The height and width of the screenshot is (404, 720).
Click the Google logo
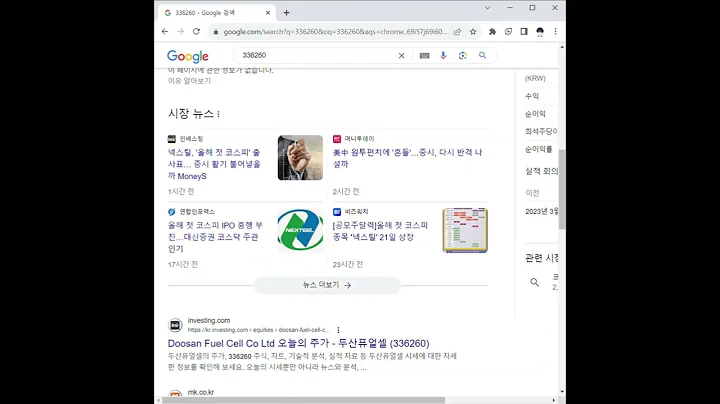tap(188, 56)
